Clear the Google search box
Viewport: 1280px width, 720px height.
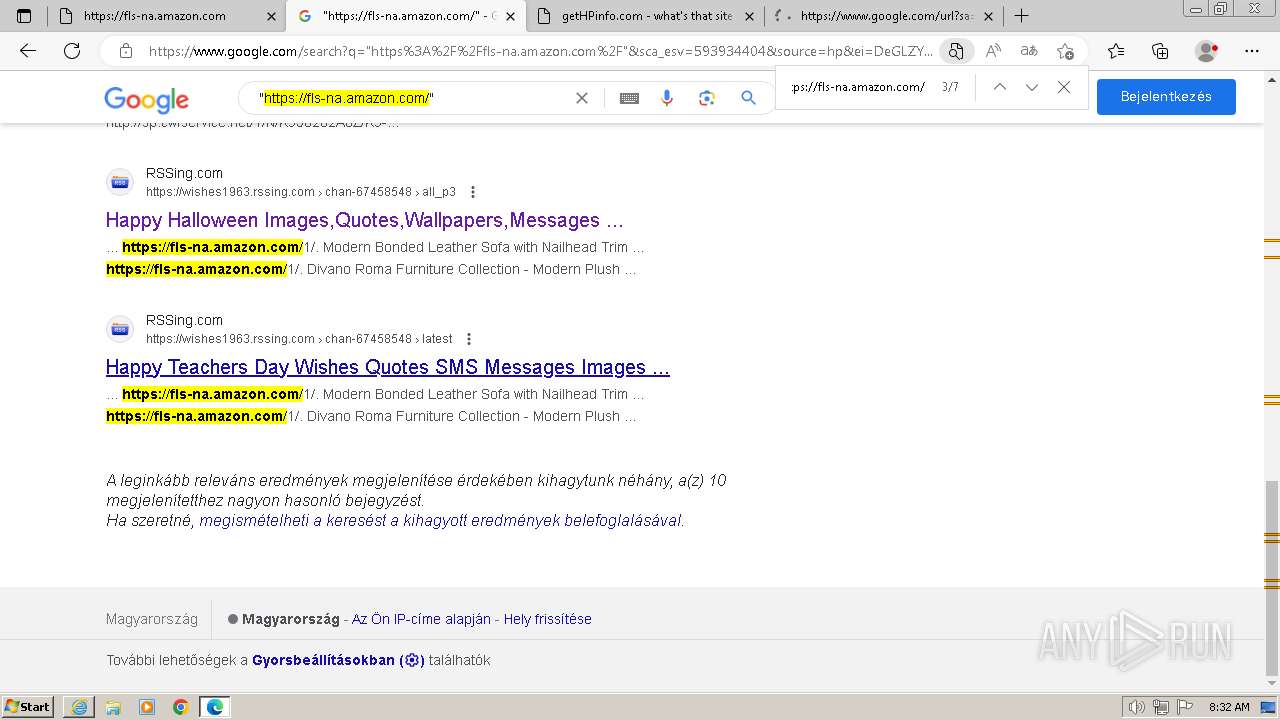click(x=582, y=97)
